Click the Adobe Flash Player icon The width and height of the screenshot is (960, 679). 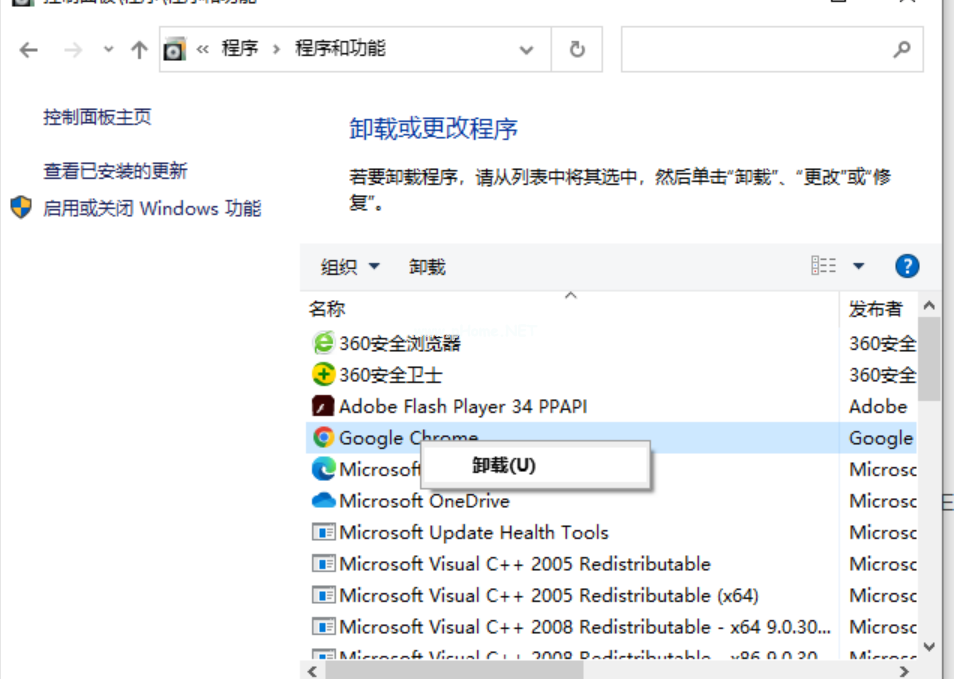pyautogui.click(x=323, y=406)
